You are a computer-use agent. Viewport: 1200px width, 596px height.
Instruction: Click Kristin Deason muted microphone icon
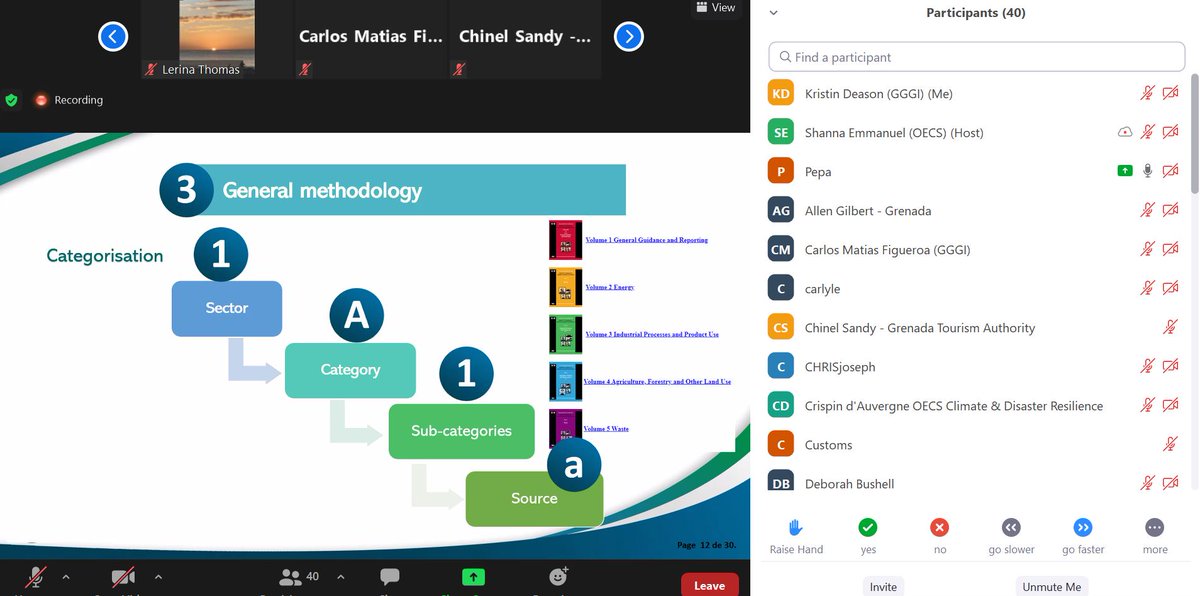[1148, 93]
